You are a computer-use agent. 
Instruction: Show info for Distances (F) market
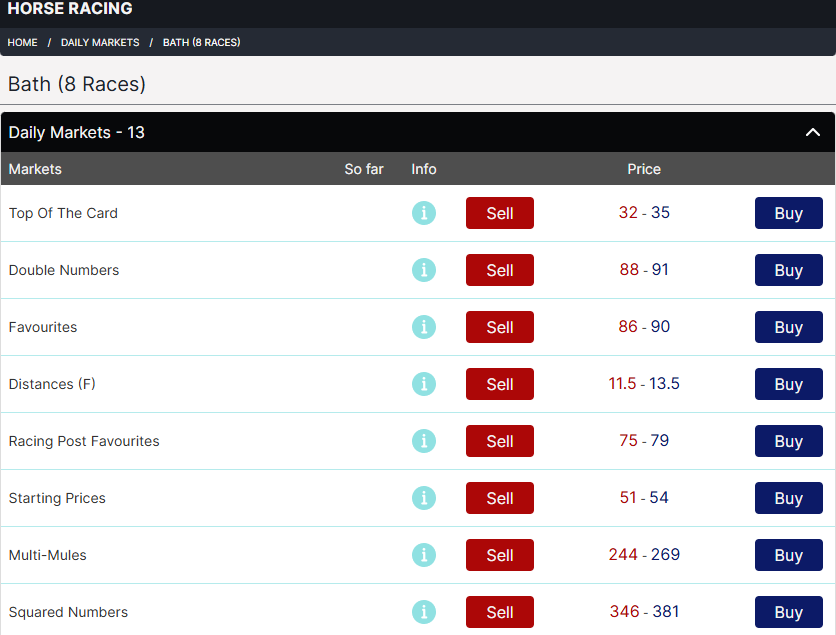[x=423, y=384]
